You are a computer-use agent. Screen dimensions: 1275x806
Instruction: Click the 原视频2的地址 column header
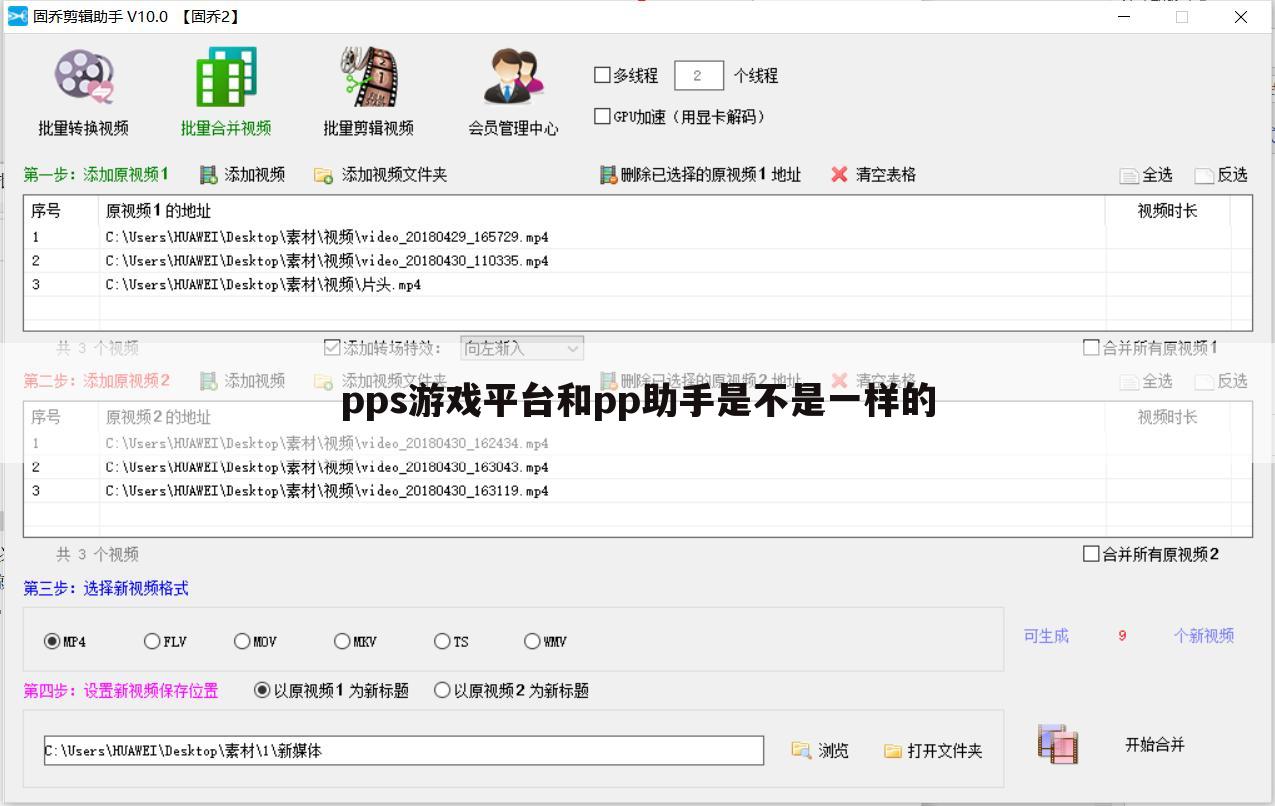pyautogui.click(x=158, y=417)
